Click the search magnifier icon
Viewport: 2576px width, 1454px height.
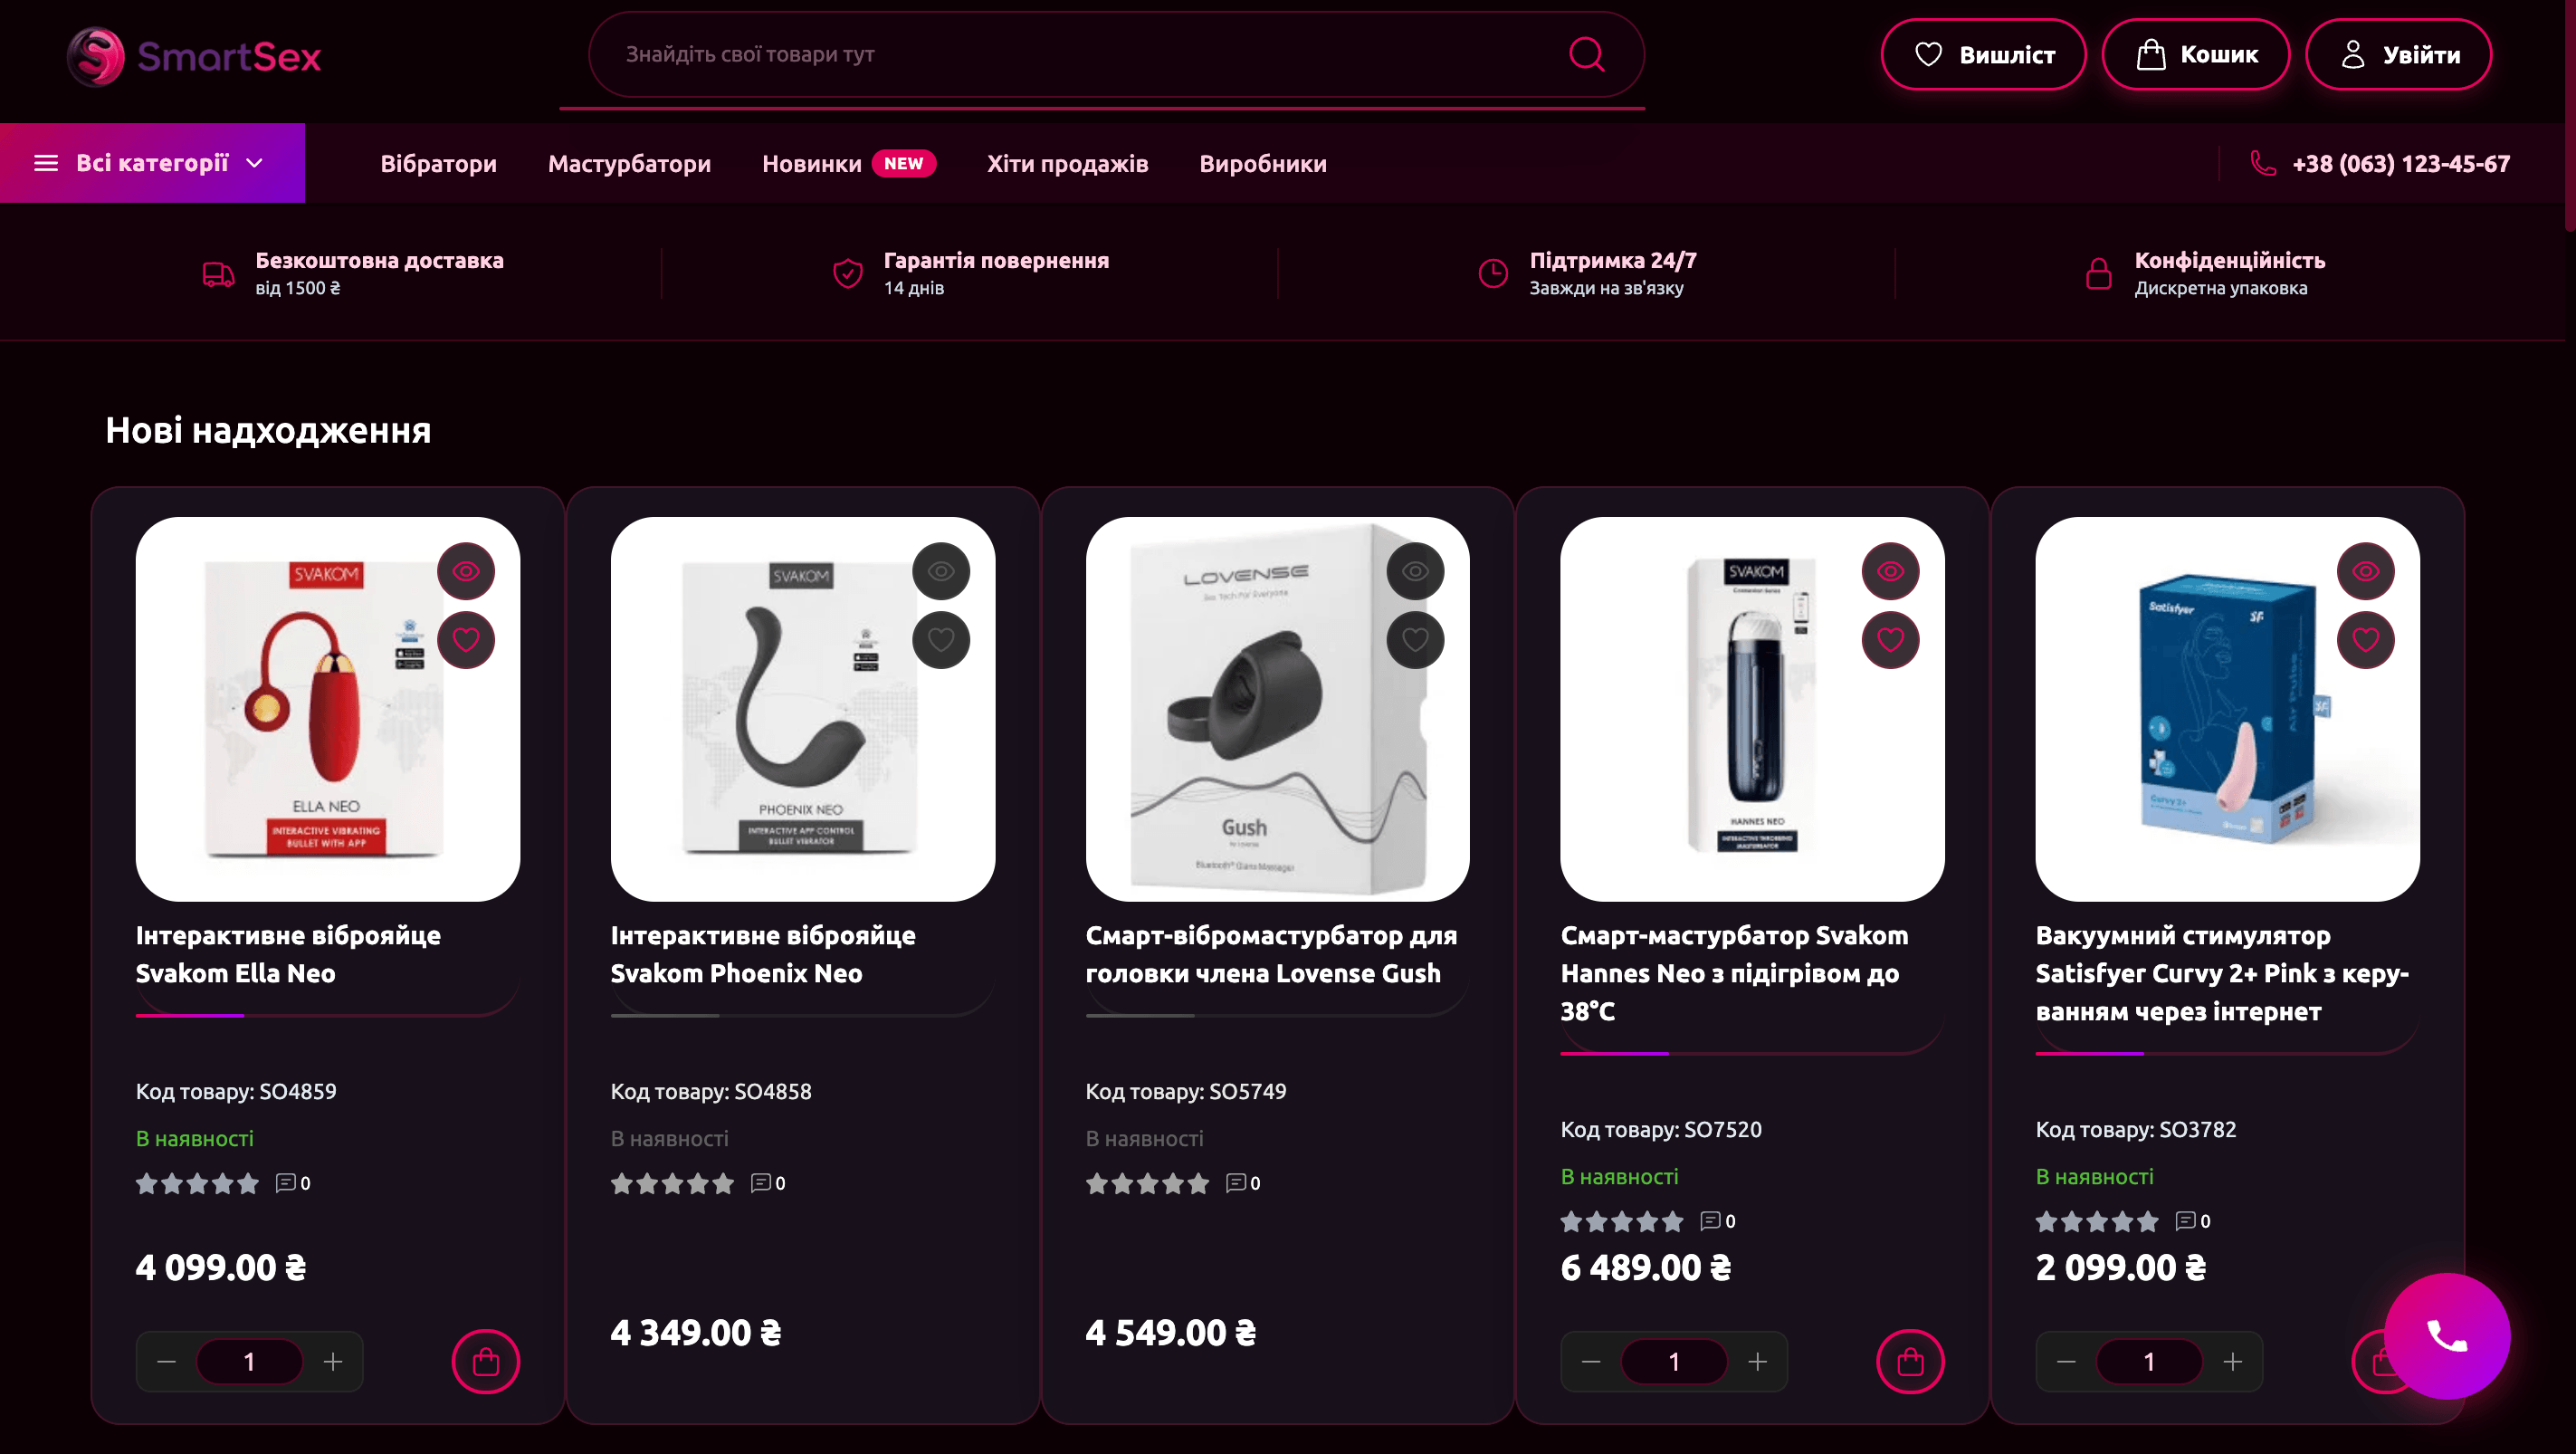1586,54
